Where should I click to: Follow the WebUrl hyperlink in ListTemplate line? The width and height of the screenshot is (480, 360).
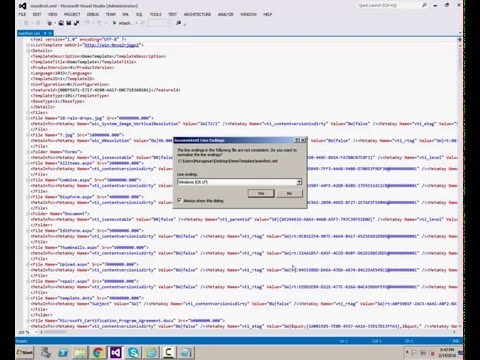(111, 45)
